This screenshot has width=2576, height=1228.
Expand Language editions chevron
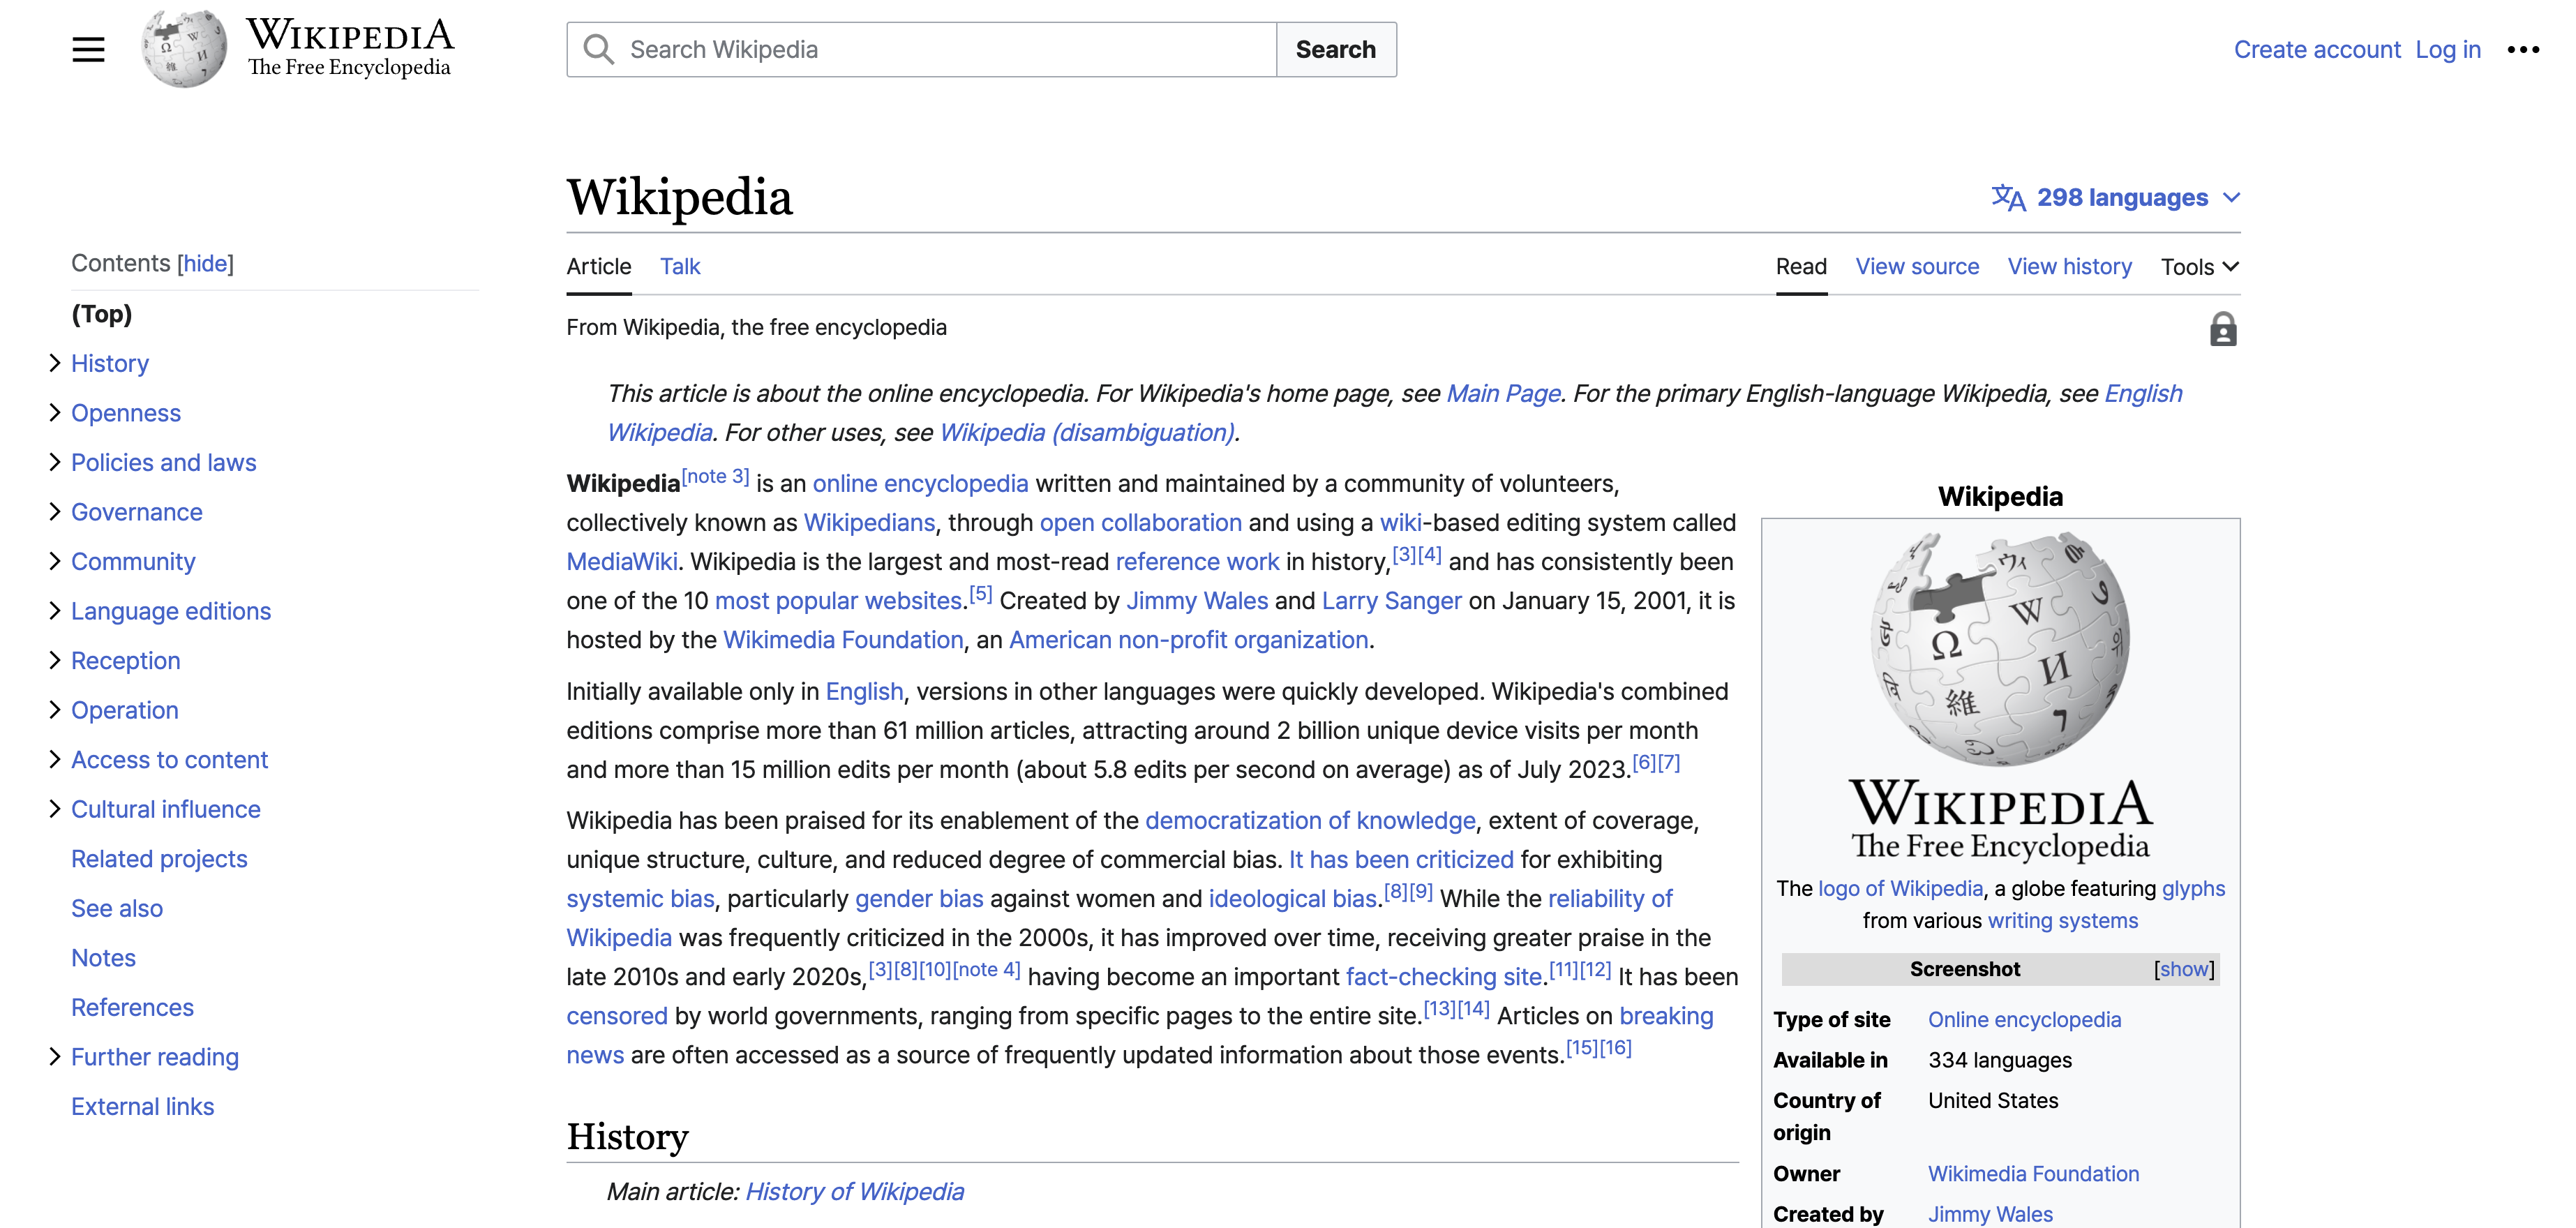click(55, 611)
